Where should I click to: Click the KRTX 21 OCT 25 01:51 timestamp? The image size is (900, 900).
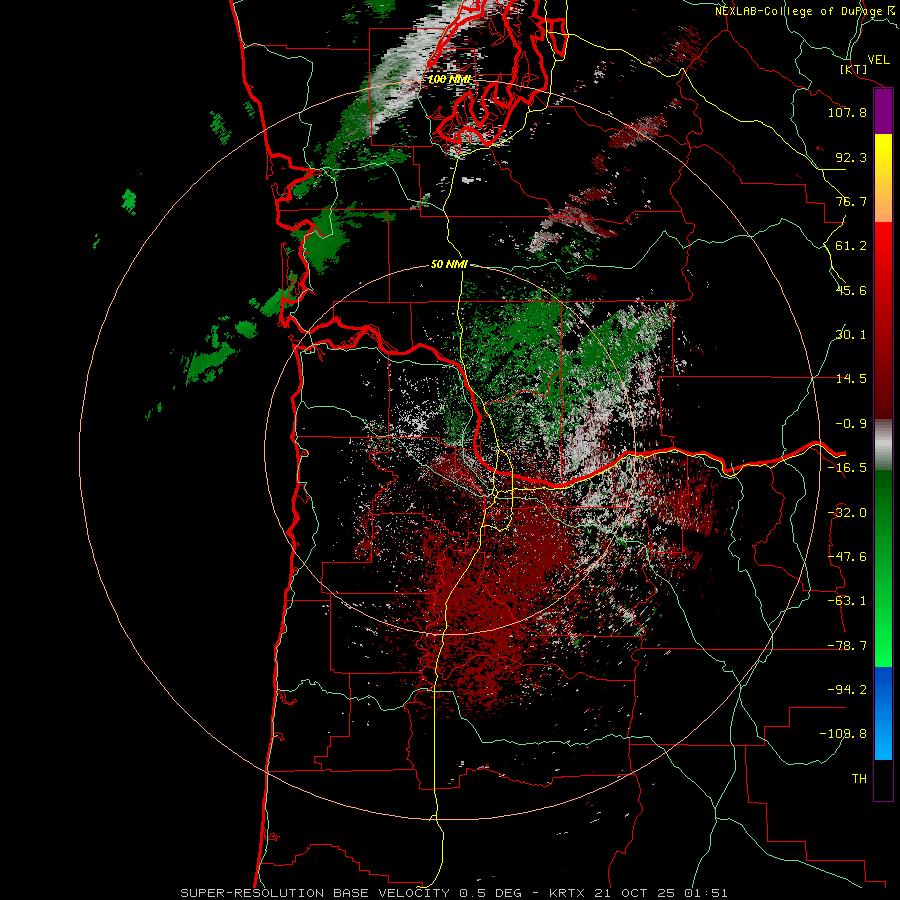coord(638,893)
